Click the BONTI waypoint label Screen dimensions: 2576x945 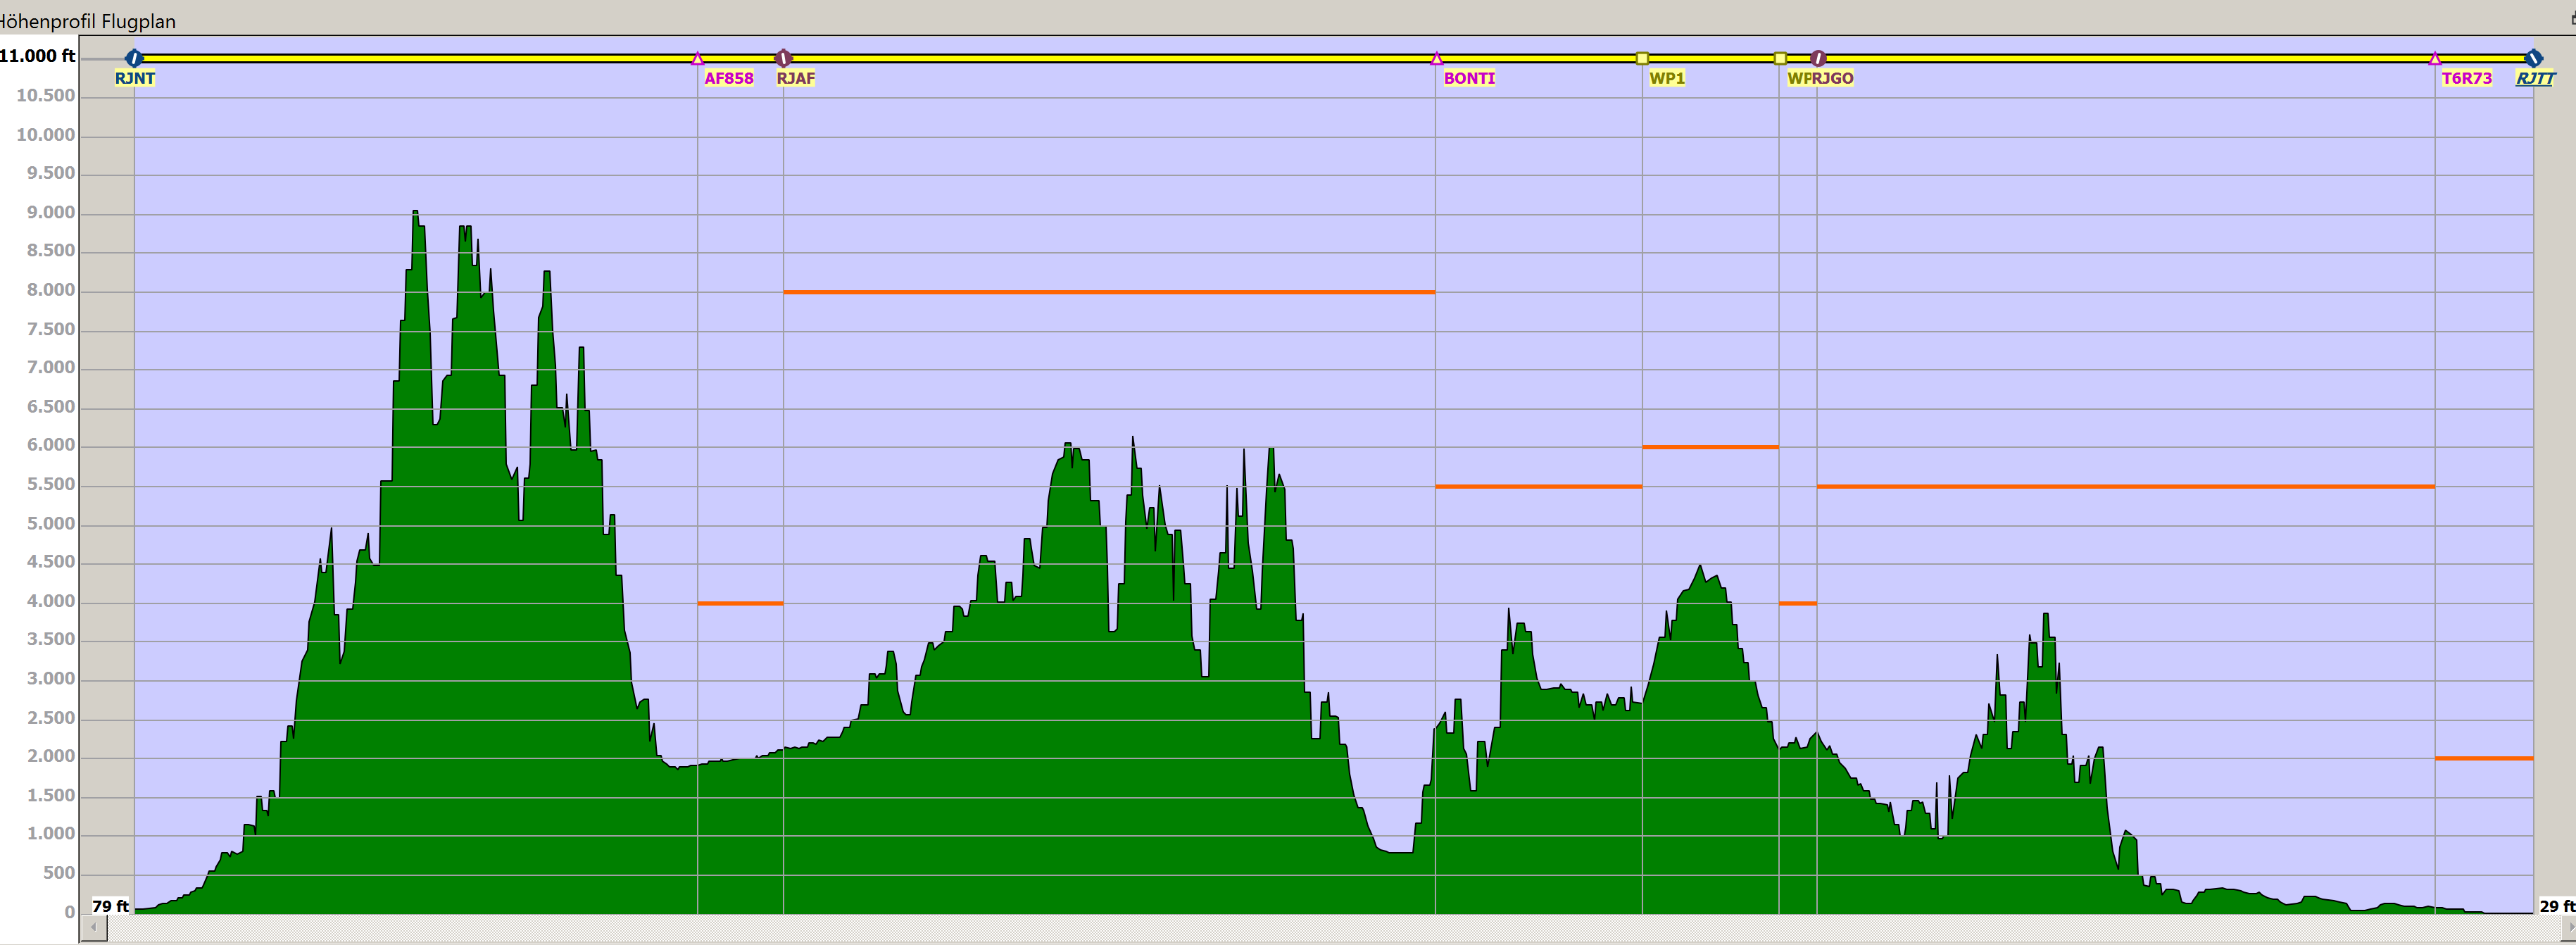click(x=1469, y=78)
